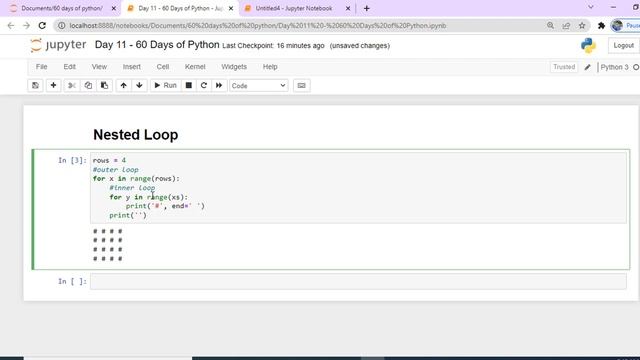The image size is (640, 360).
Task: Open the Edit menu
Action: point(69,67)
